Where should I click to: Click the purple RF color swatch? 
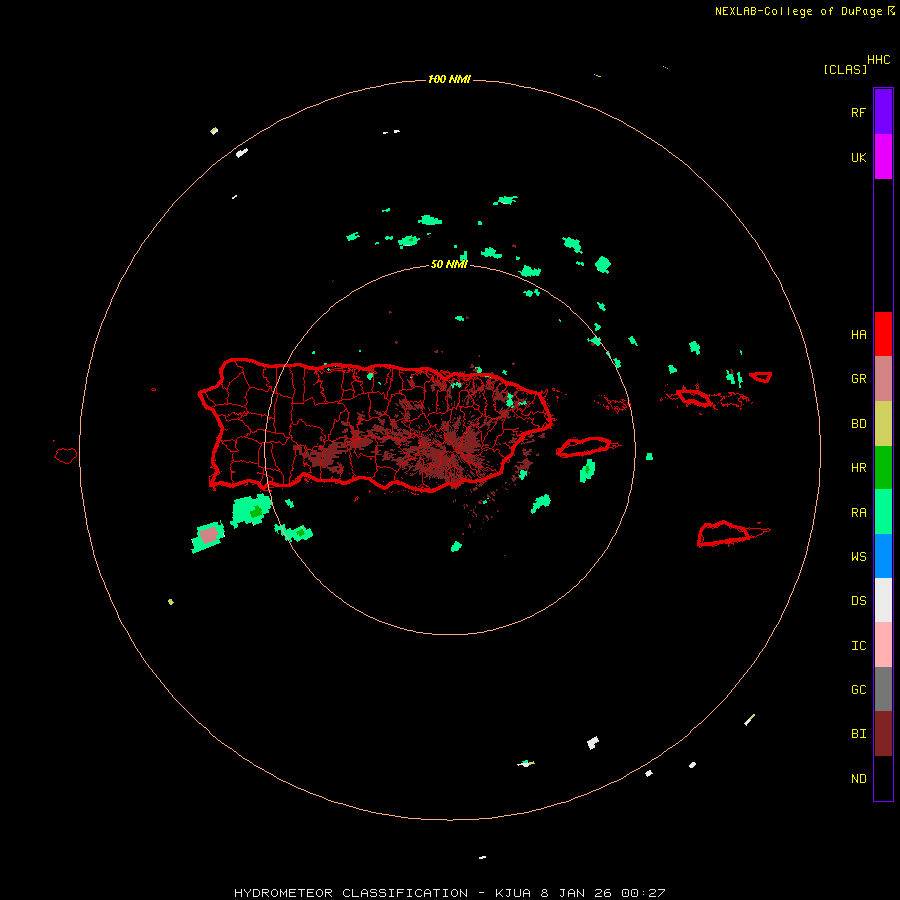(883, 111)
